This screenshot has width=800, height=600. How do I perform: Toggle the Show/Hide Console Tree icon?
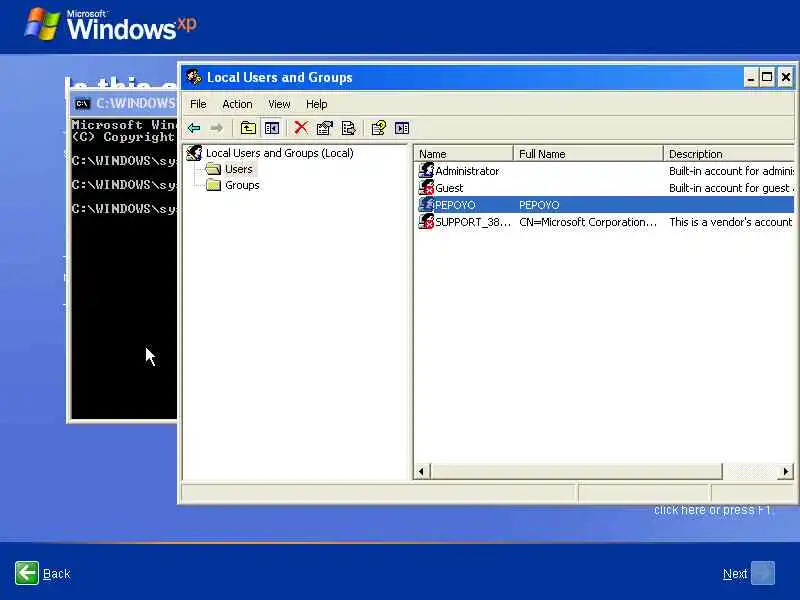[272, 128]
